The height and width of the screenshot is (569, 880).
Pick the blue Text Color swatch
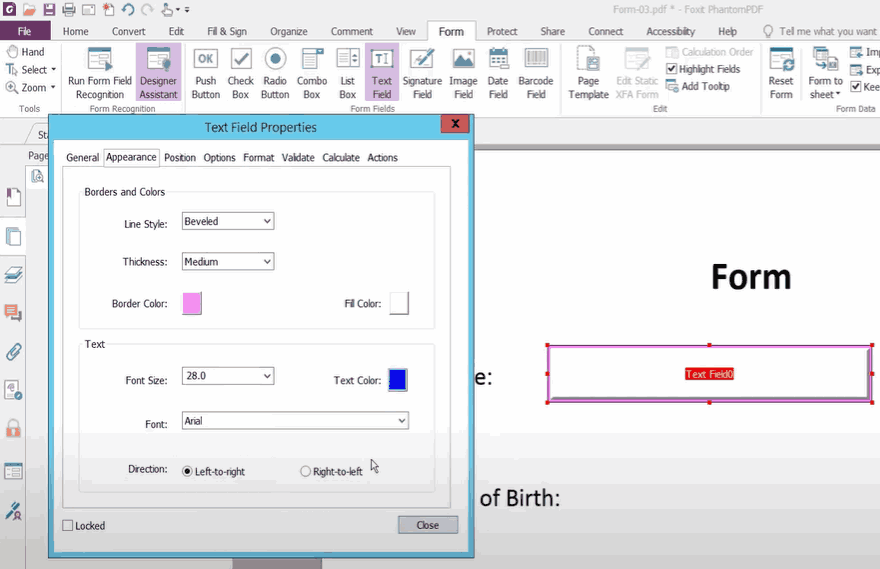coord(397,380)
